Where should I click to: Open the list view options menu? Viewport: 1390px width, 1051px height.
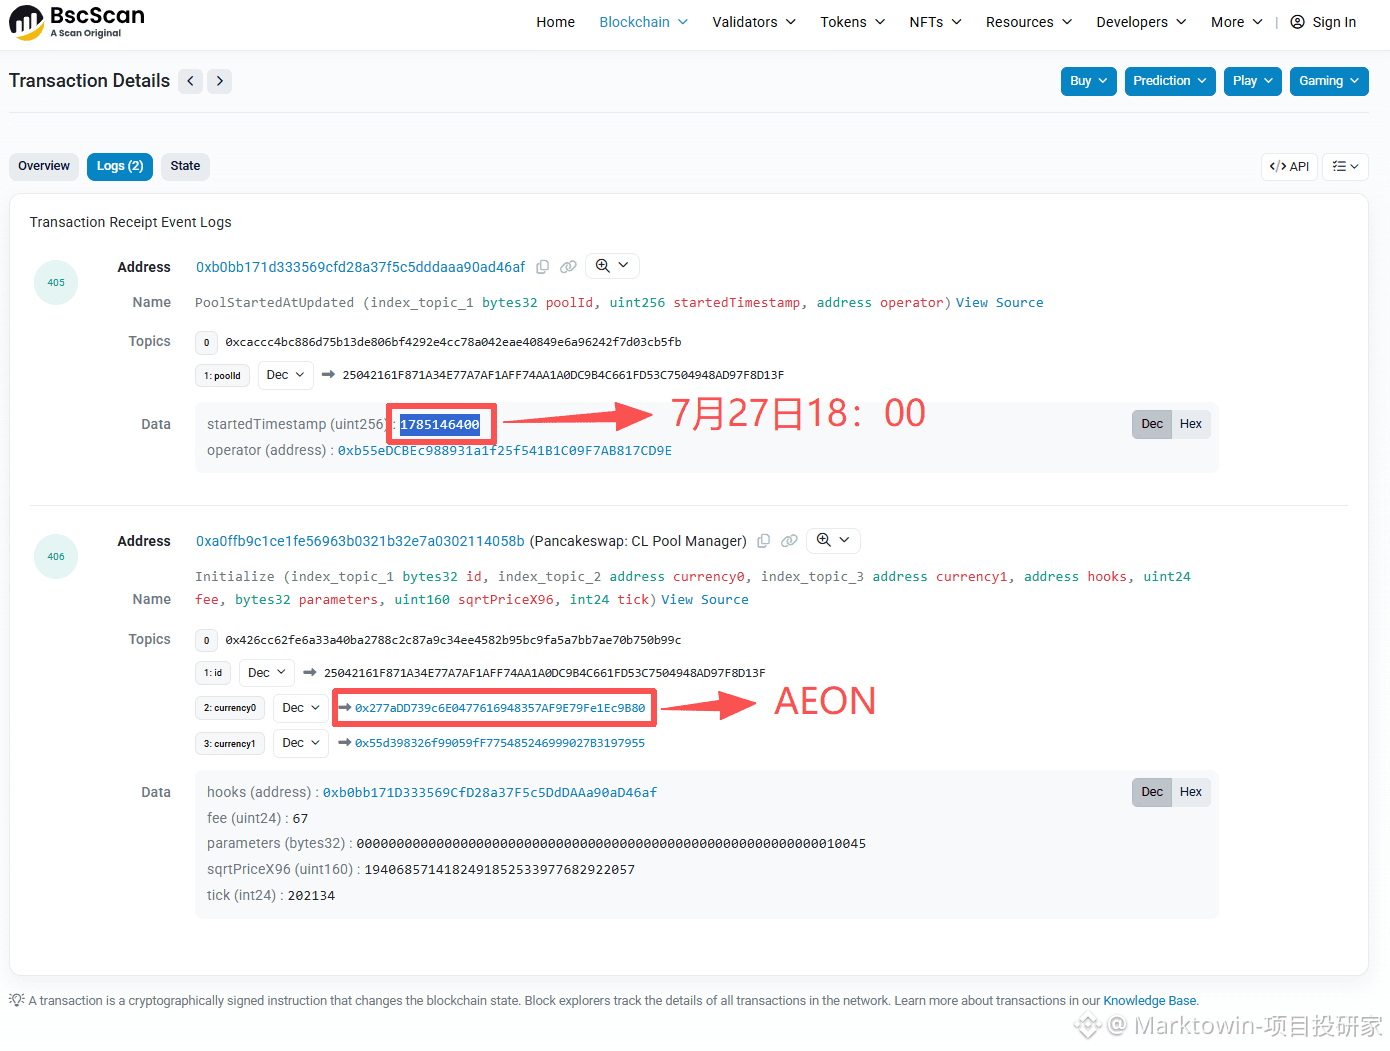click(x=1345, y=167)
